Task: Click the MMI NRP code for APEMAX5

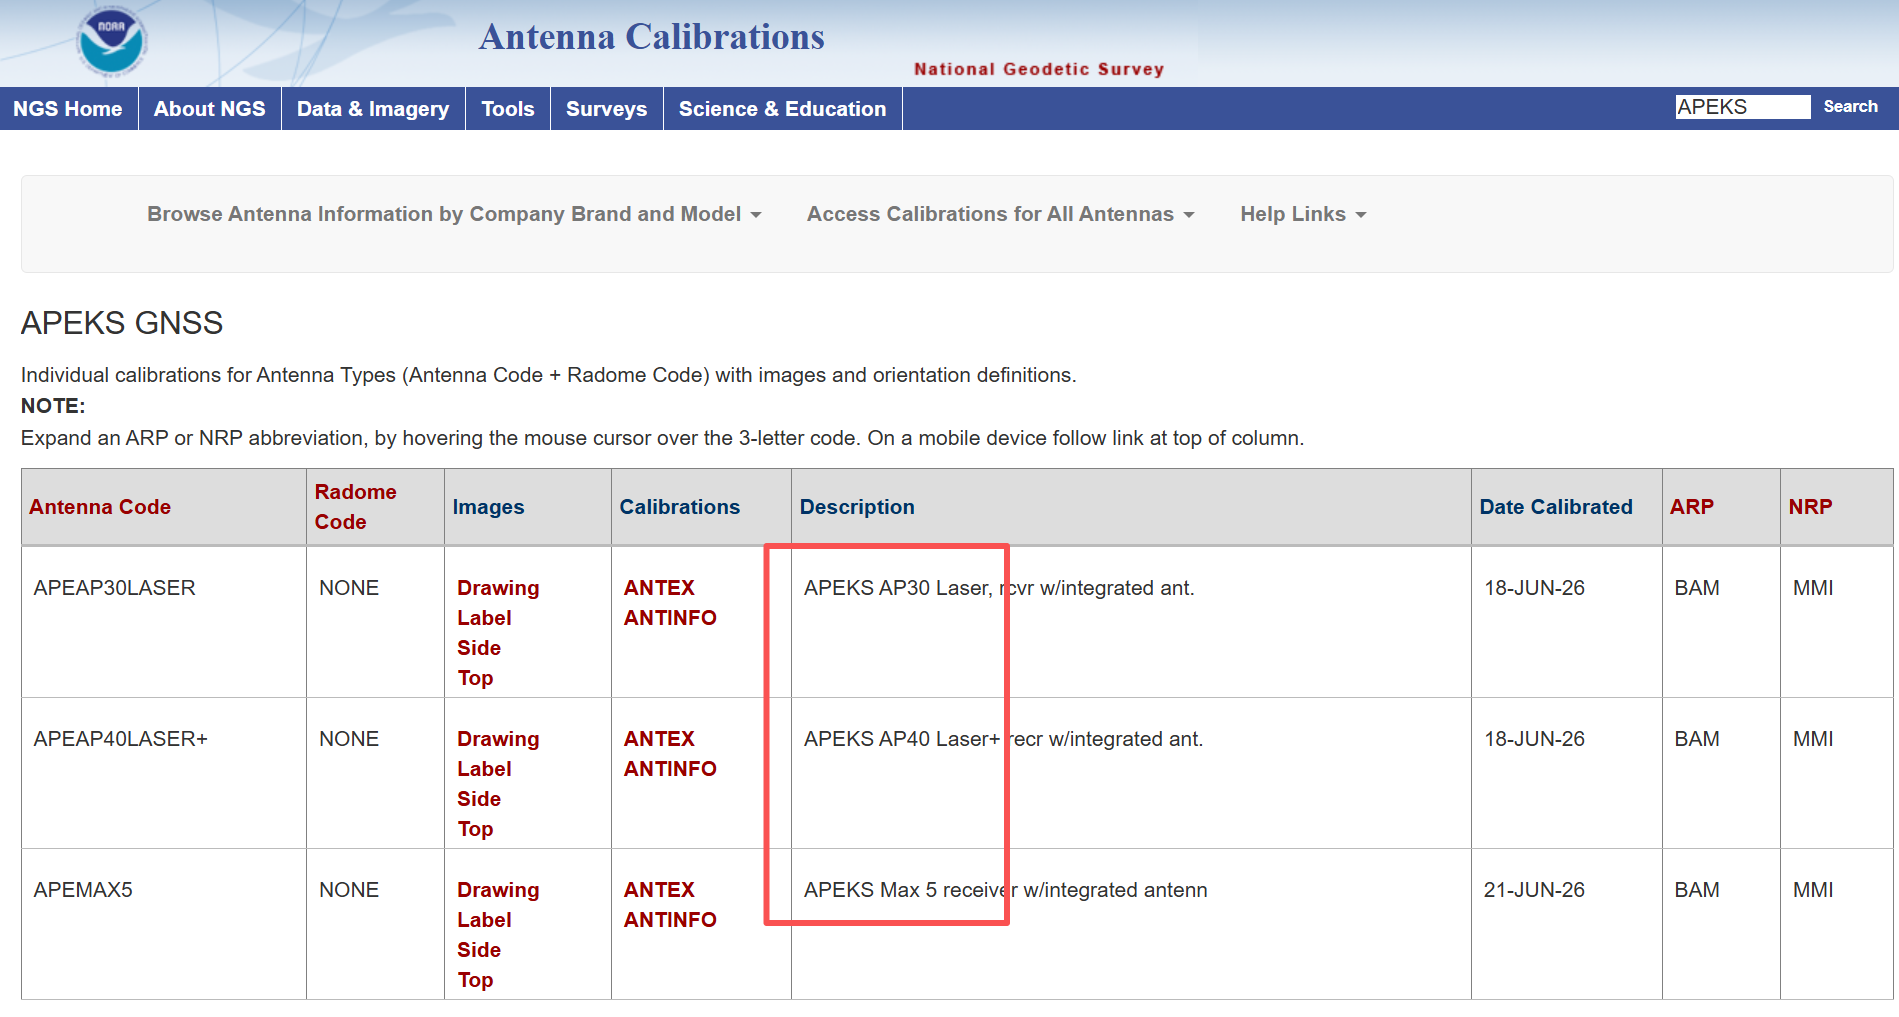Action: (1813, 890)
